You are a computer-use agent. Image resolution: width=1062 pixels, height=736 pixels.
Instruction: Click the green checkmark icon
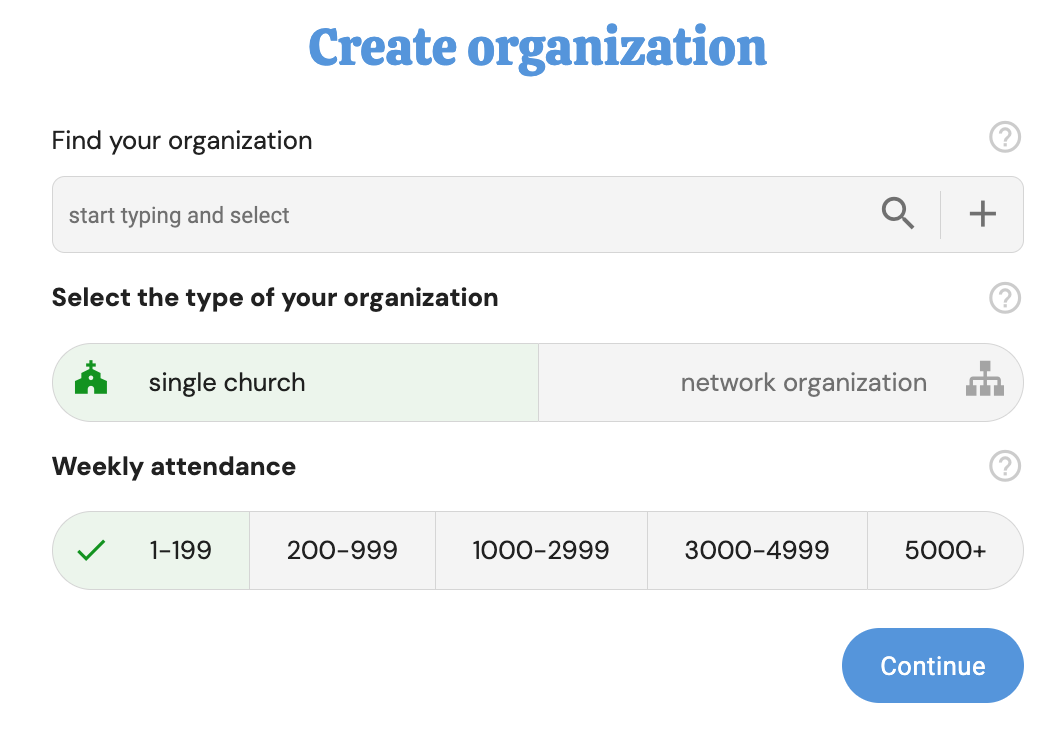tap(91, 550)
